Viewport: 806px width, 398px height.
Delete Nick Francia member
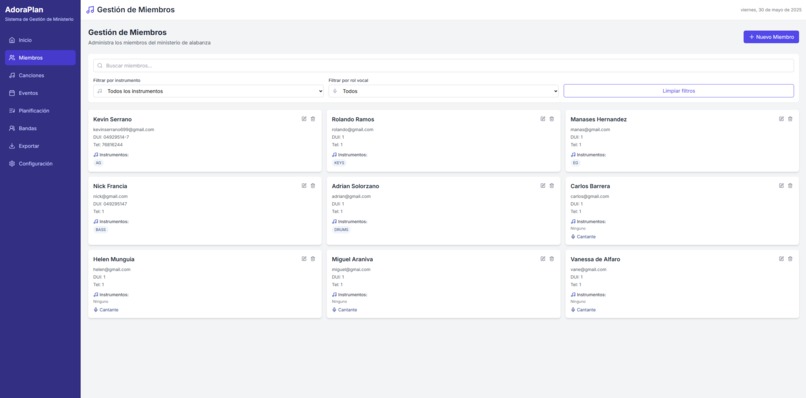(313, 186)
